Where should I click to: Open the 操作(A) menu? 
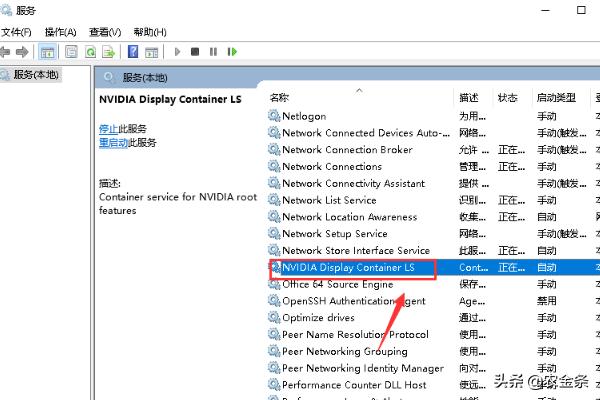tap(60, 32)
